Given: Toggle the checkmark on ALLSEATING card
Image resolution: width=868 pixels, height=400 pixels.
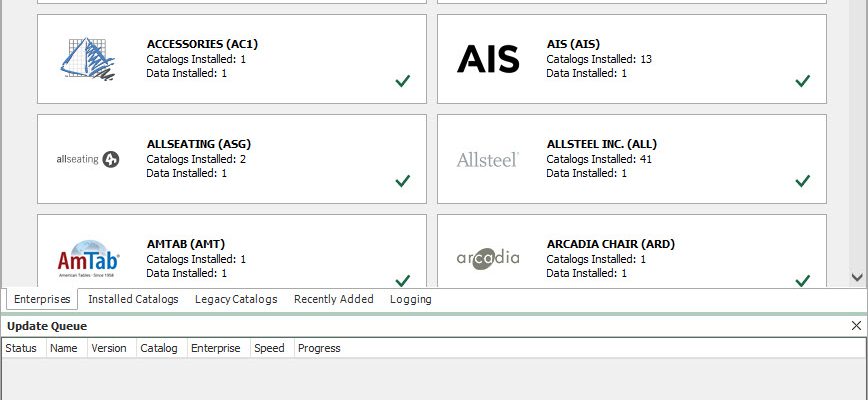Looking at the screenshot, I should (x=403, y=181).
